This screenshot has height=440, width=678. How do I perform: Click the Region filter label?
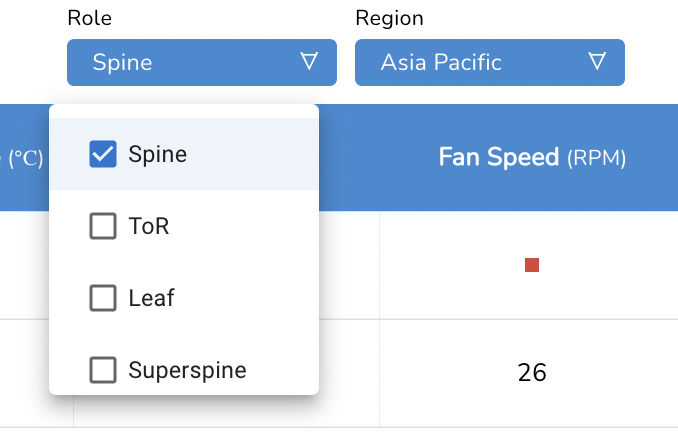(x=389, y=18)
